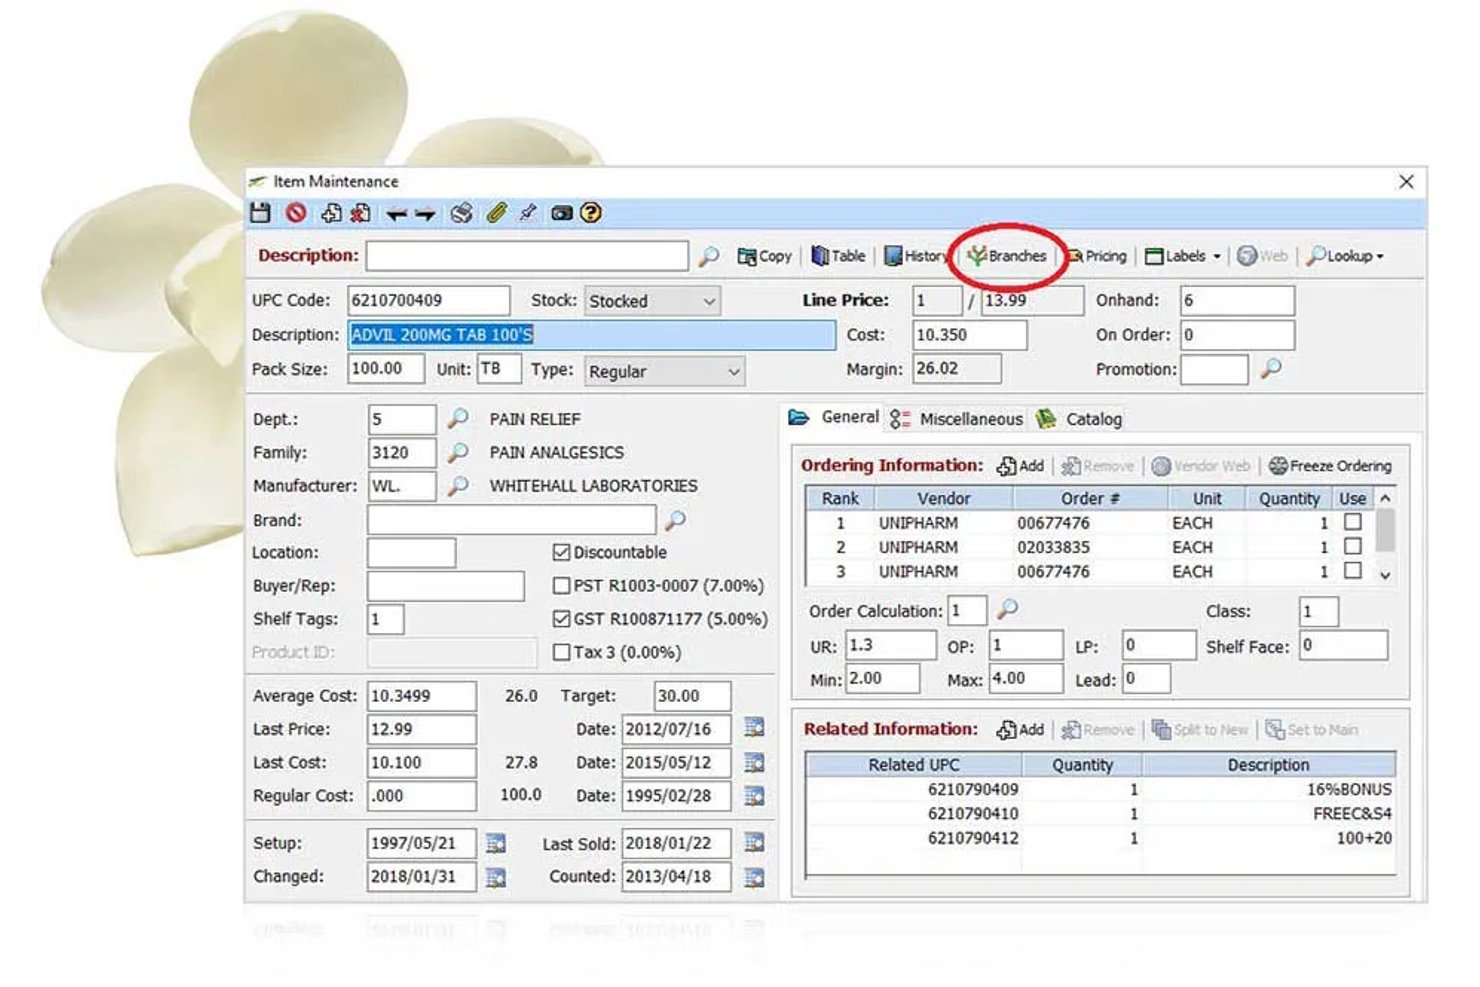
Task: Click the Pricing button
Action: click(1096, 256)
